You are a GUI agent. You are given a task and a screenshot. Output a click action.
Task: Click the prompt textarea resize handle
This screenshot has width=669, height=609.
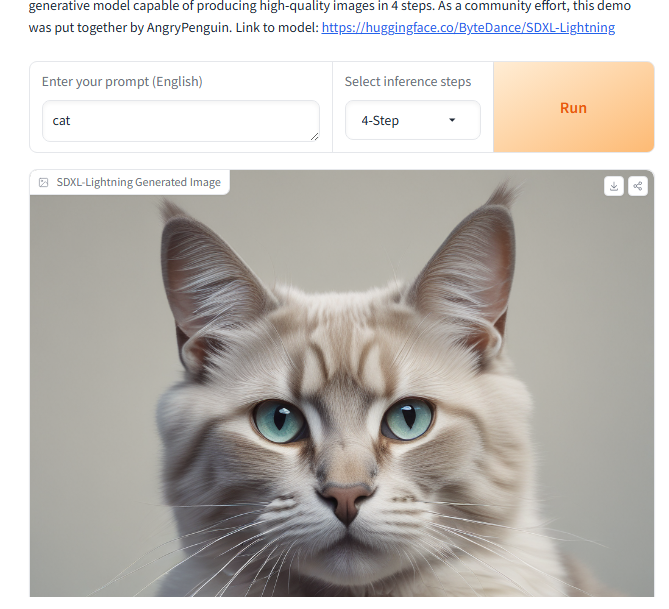coord(314,137)
